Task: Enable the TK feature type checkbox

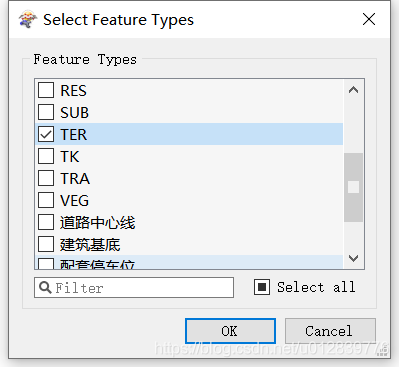Action: pyautogui.click(x=46, y=156)
